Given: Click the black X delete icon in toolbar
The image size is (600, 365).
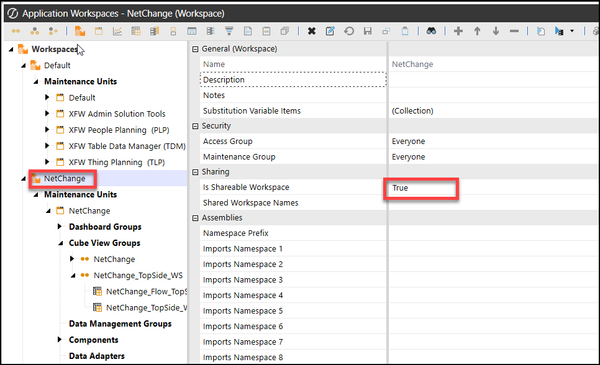Looking at the screenshot, I should (311, 31).
